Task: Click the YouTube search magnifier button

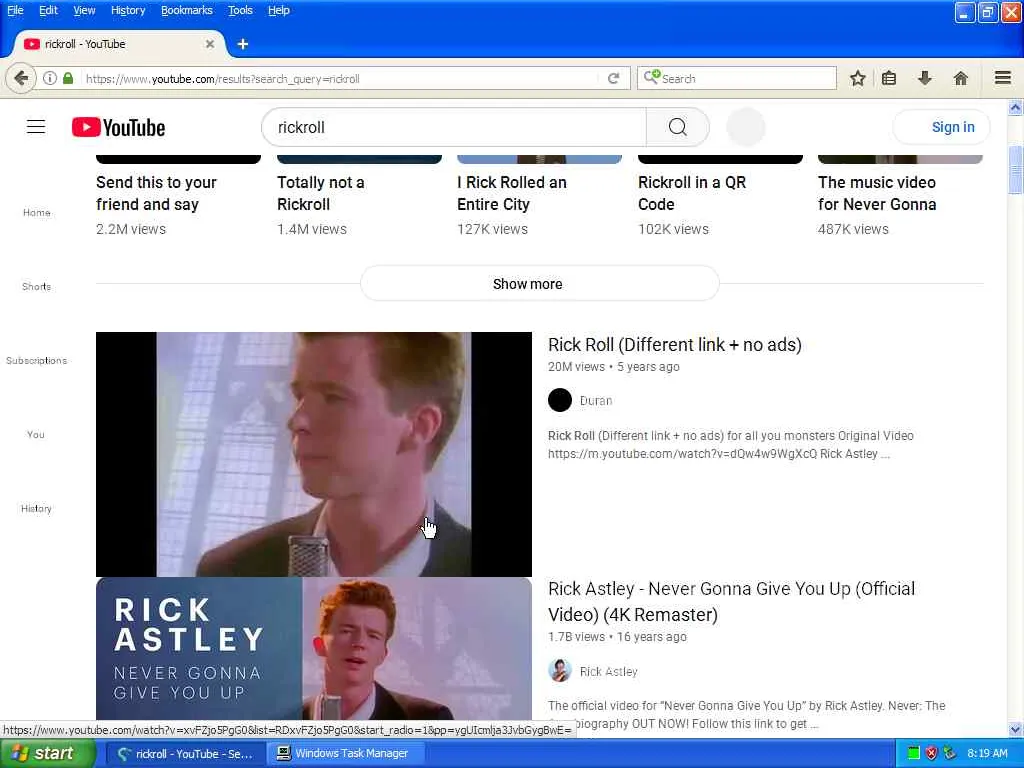Action: (677, 127)
